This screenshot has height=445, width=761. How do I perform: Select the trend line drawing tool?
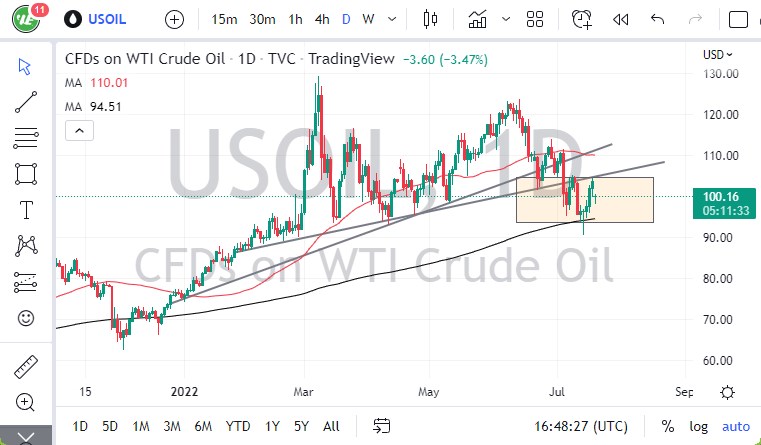point(27,100)
